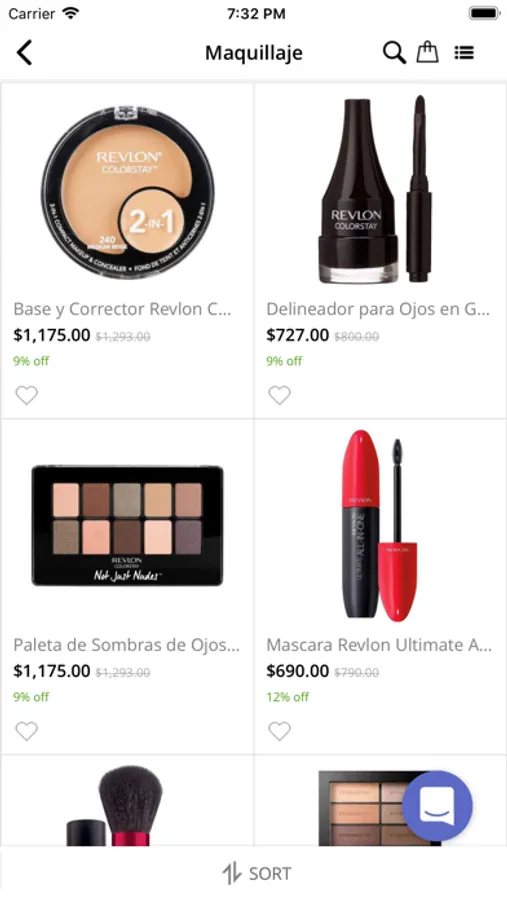507x900 pixels.
Task: Select Delineador para Ojos en G... title
Action: pos(378,309)
